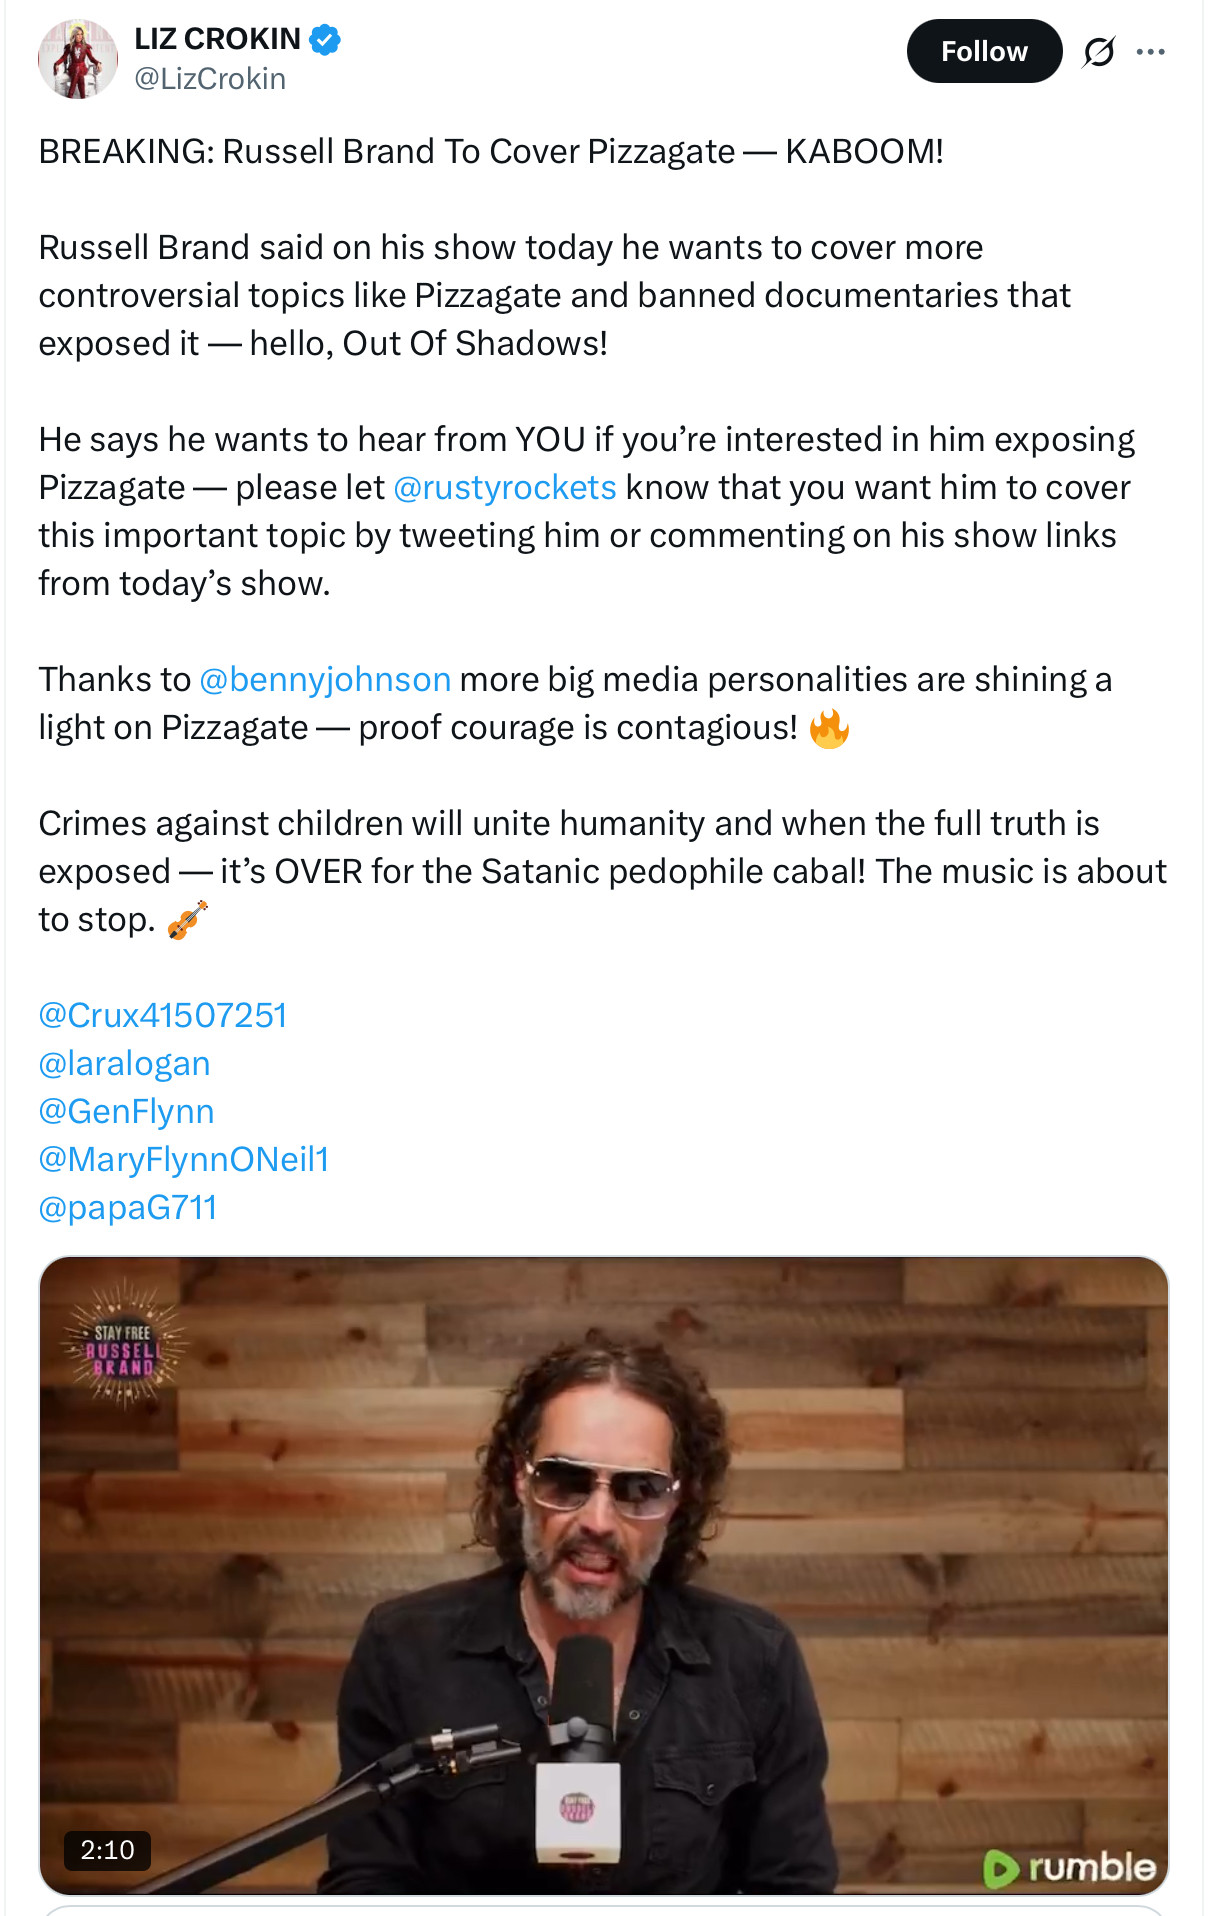Click the blue verified badge
1215x1916 pixels.
pos(325,40)
